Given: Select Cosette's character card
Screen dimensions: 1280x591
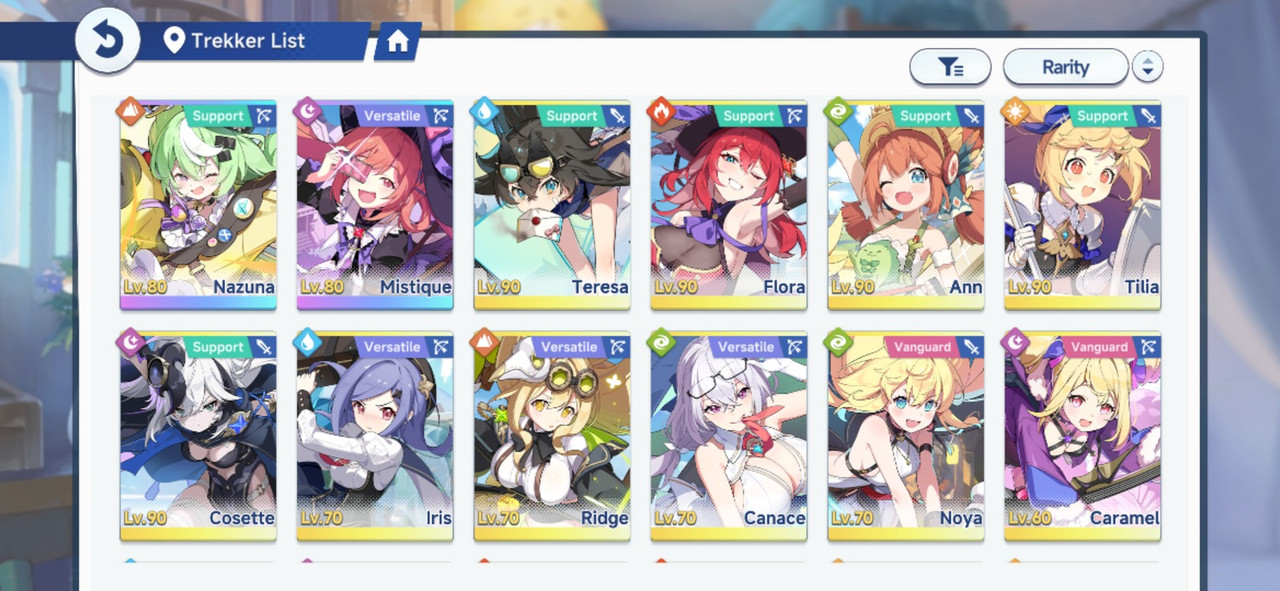Looking at the screenshot, I should pos(198,436).
